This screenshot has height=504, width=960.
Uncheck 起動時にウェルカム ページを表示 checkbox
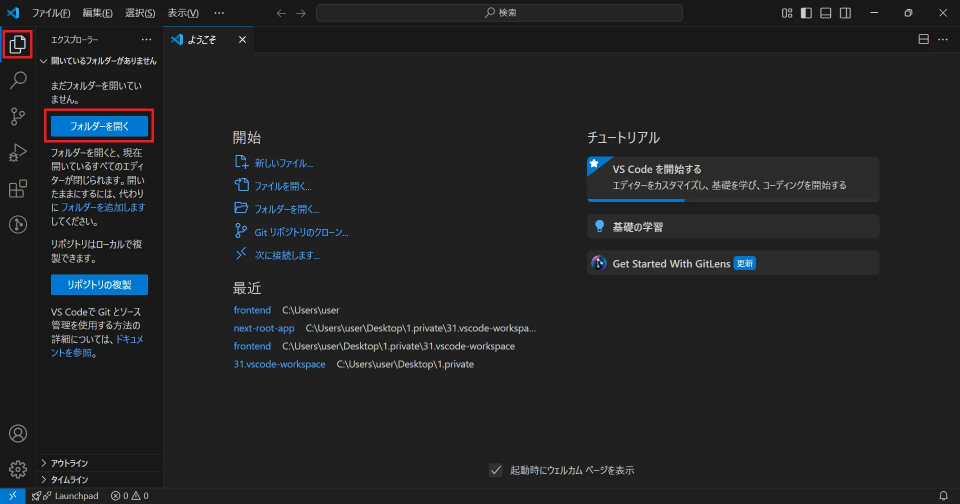496,470
